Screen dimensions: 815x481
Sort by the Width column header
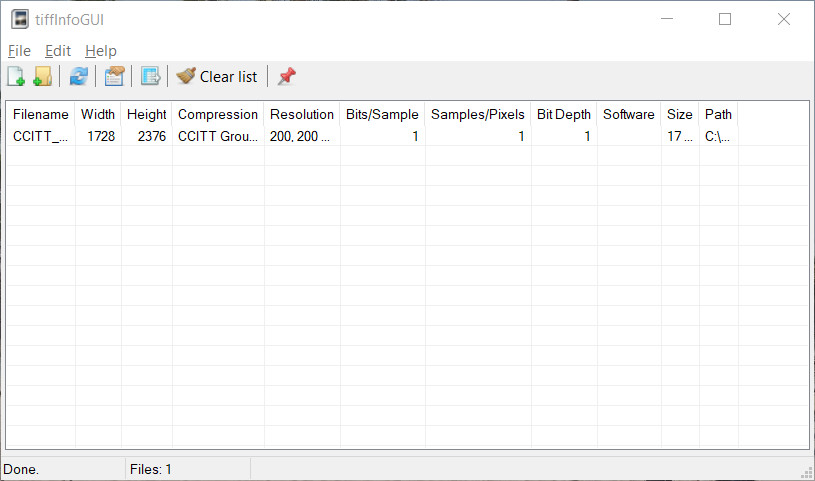[x=98, y=114]
